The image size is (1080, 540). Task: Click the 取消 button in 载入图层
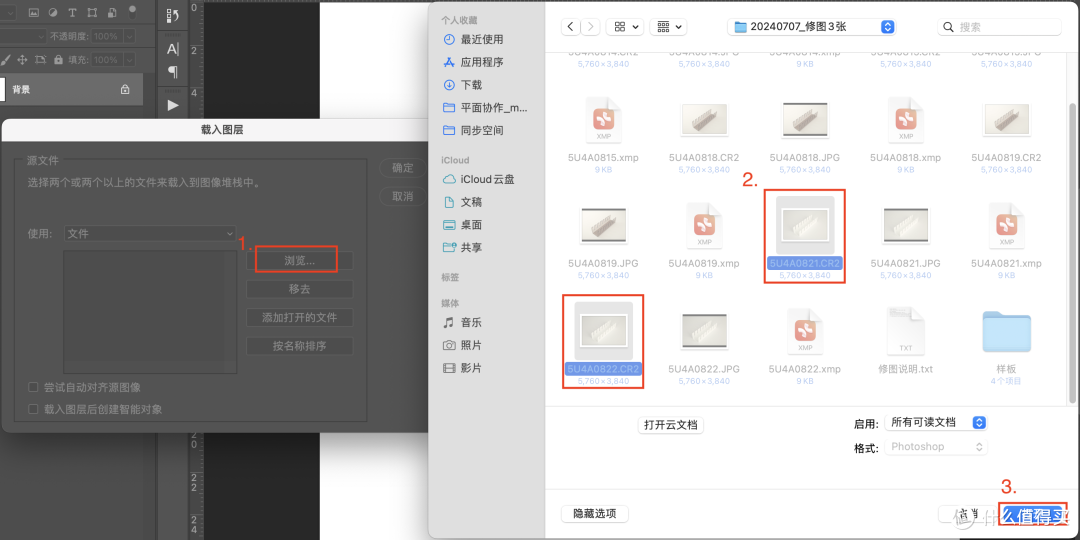pos(403,196)
